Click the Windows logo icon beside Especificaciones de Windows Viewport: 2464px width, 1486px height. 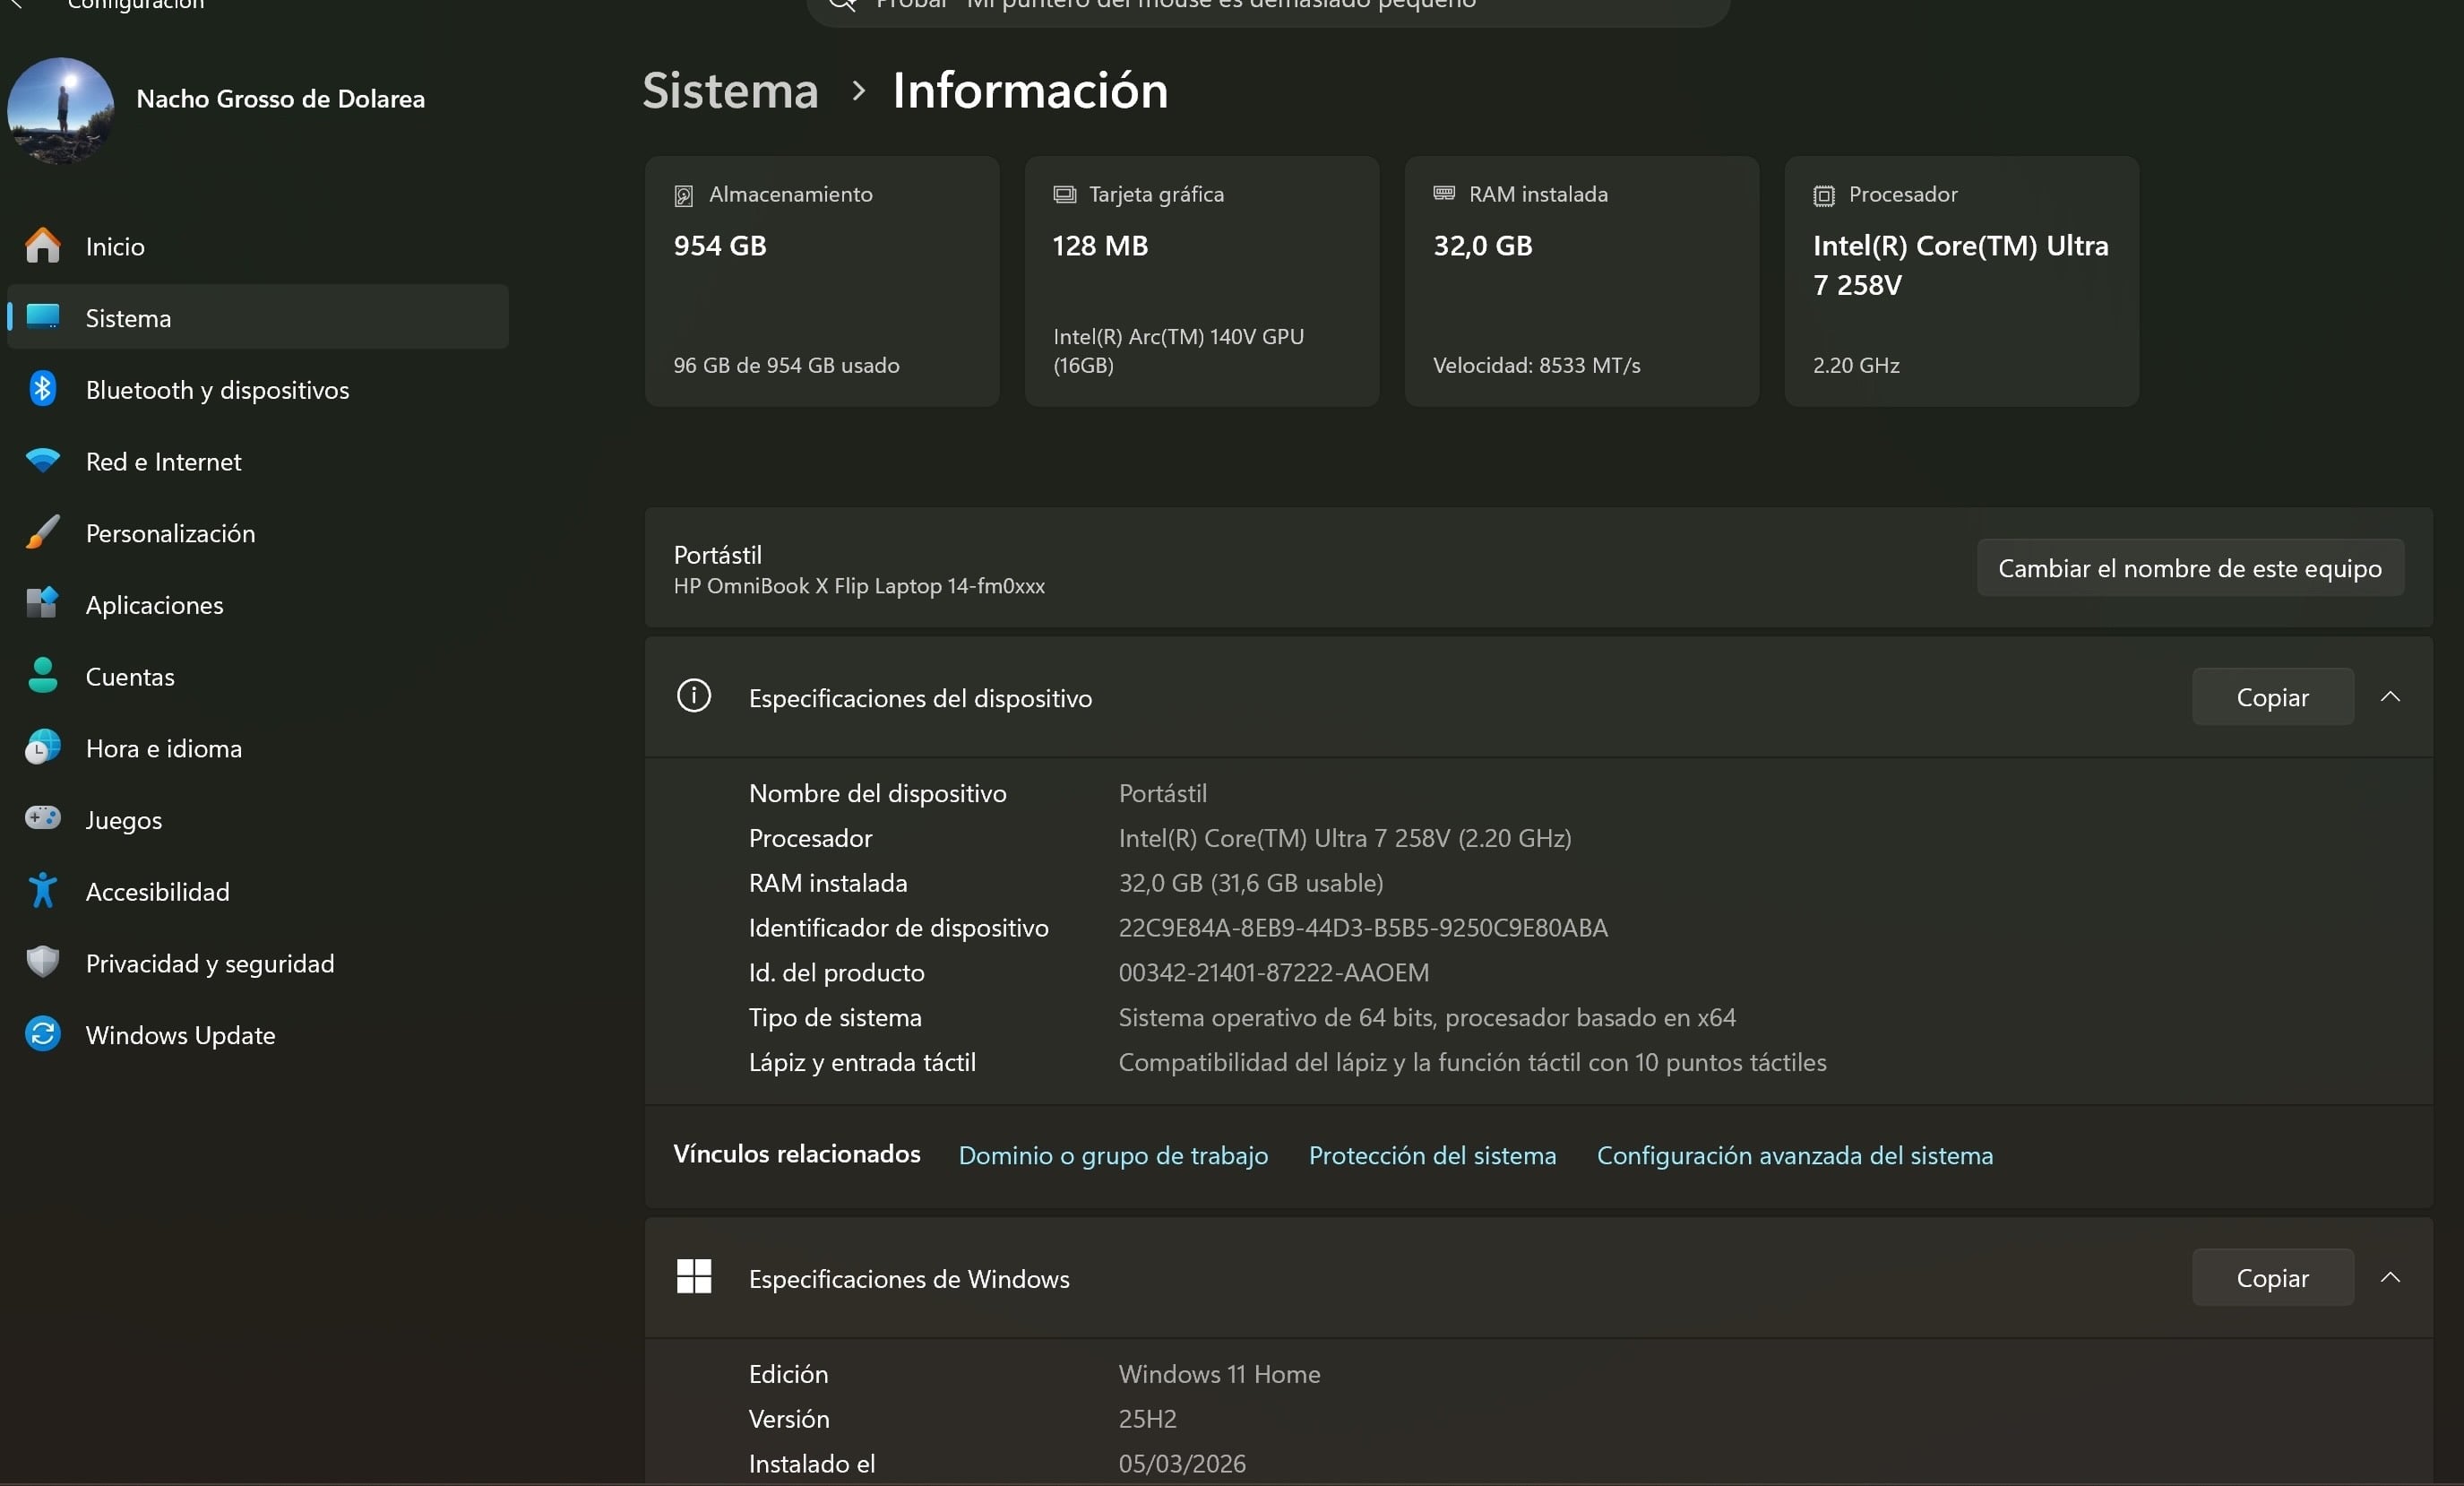[694, 1276]
